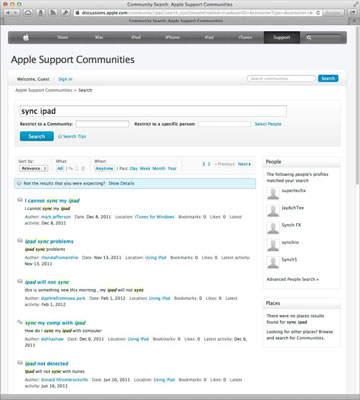Viewport: 360px width, 400px height.
Task: Click 'Restrict to a specific person' field
Action: click(224, 124)
